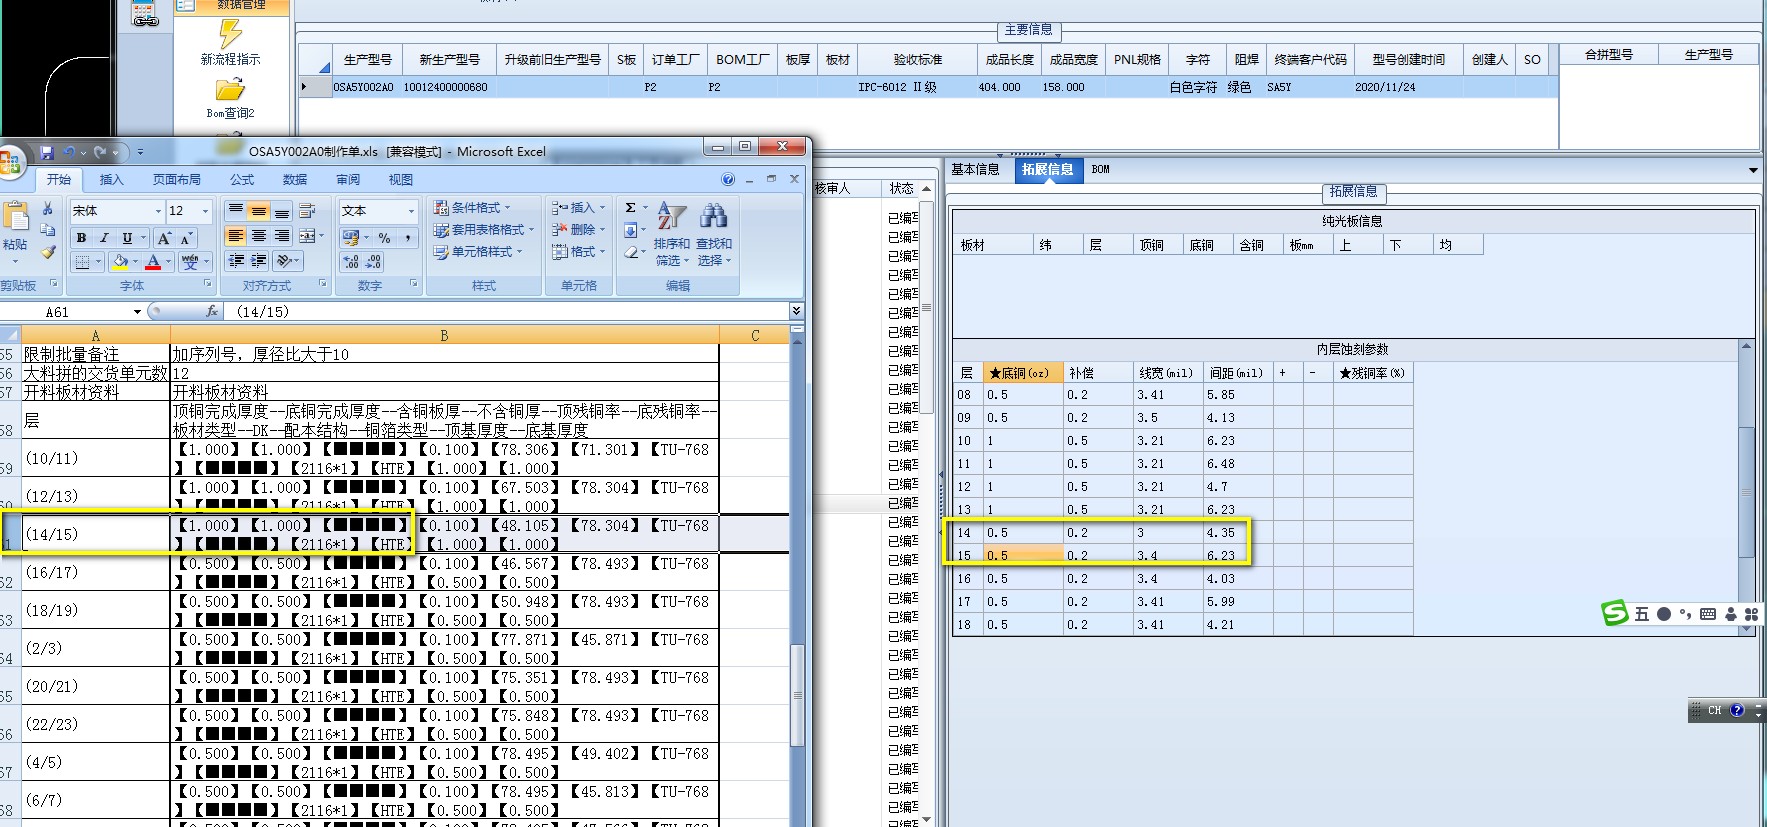Open the Data (数据) ribbon tab
1767x827 pixels.
pyautogui.click(x=295, y=180)
